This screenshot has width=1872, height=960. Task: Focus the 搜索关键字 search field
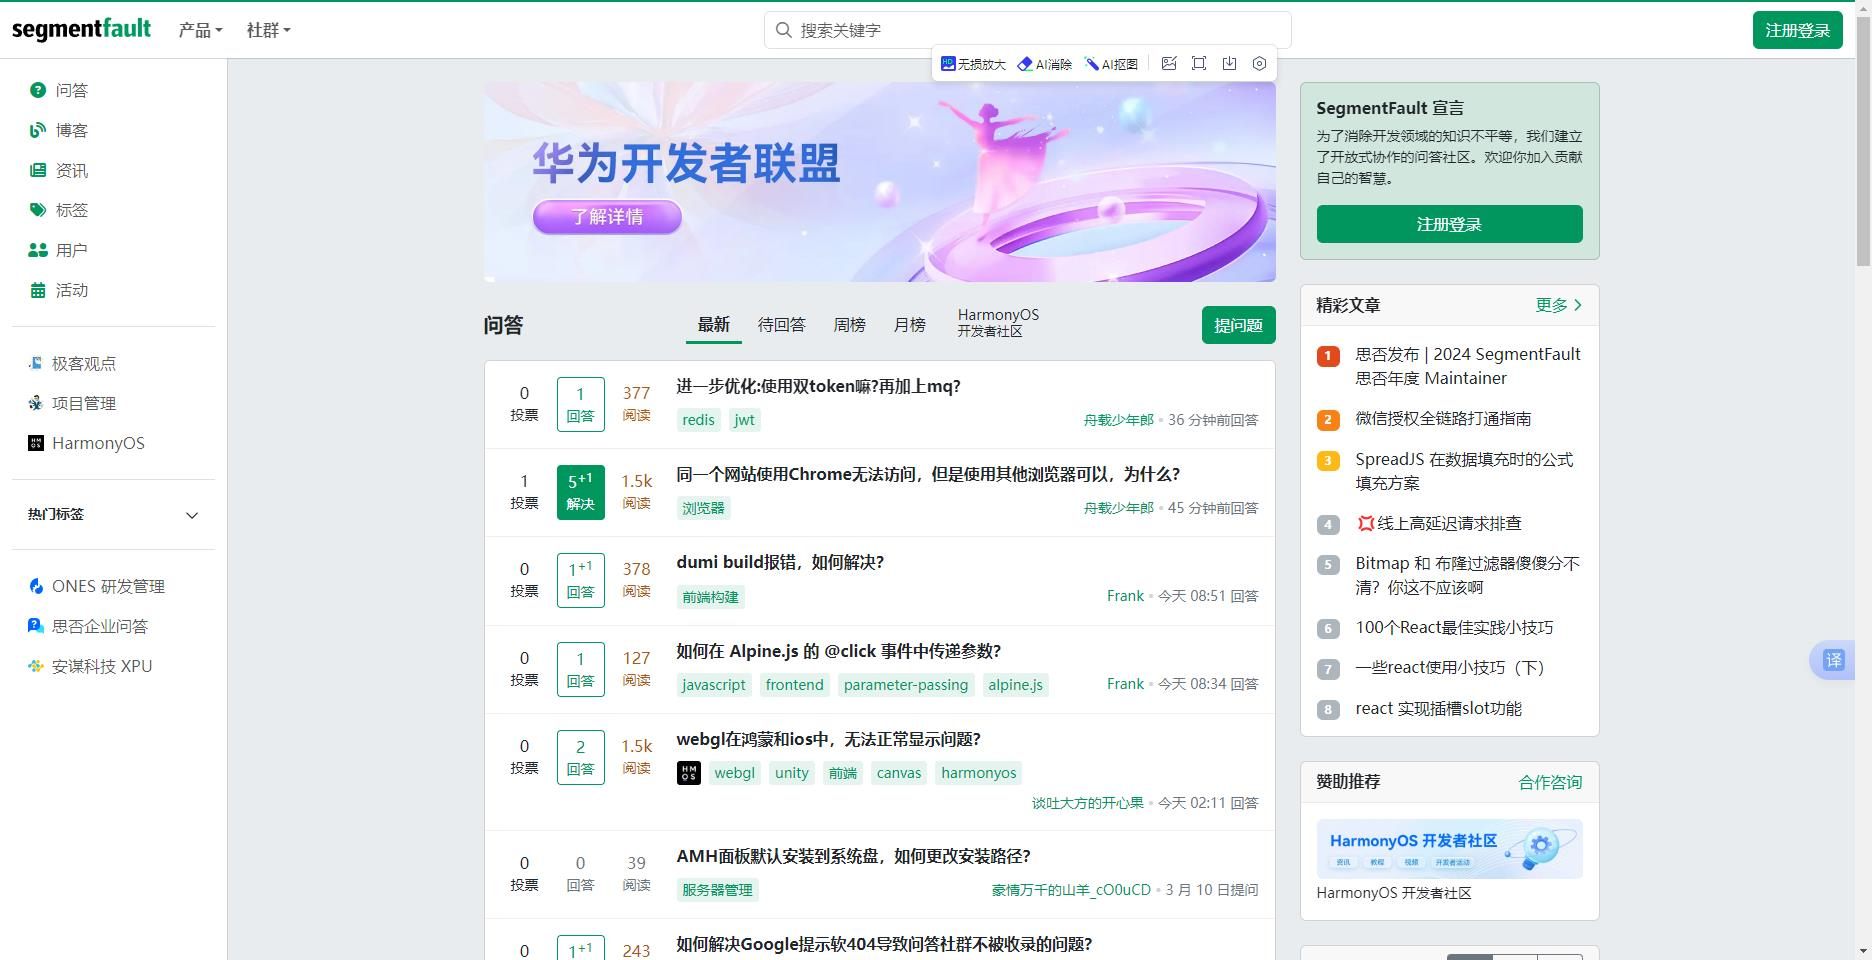pos(1027,30)
